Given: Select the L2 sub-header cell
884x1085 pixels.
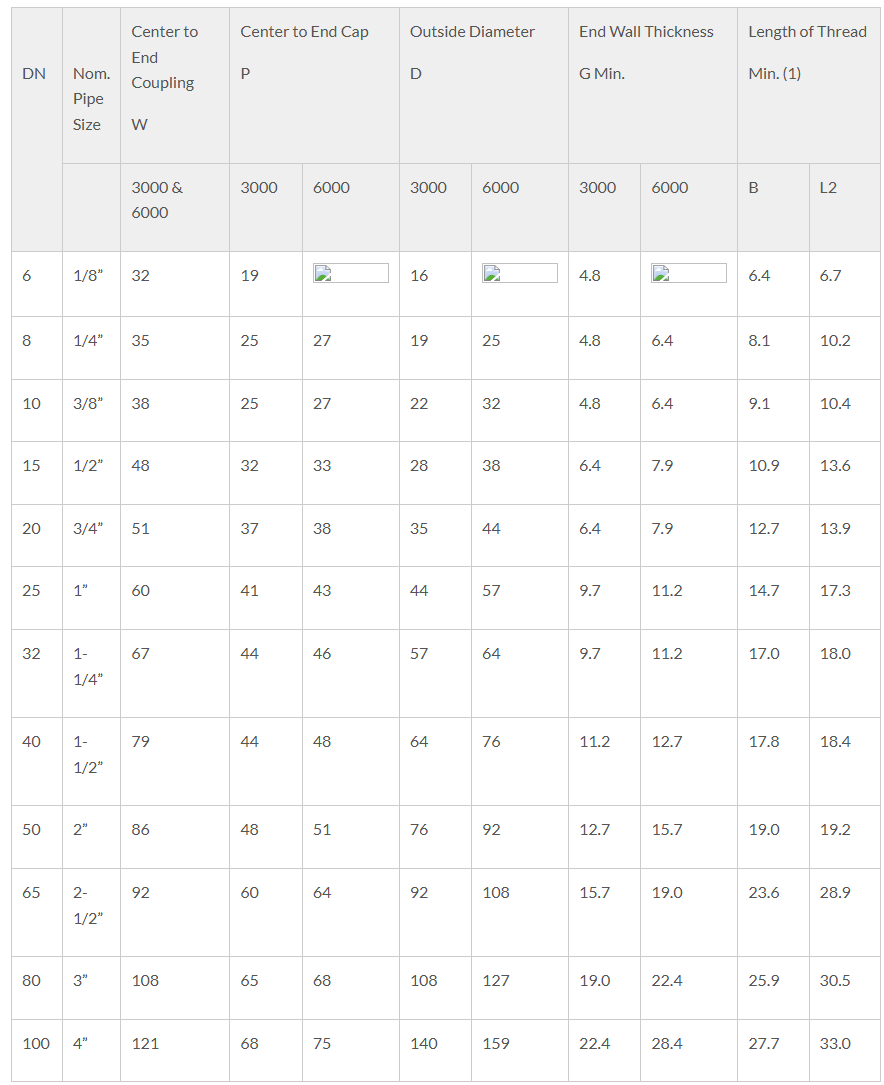Looking at the screenshot, I should coord(845,208).
